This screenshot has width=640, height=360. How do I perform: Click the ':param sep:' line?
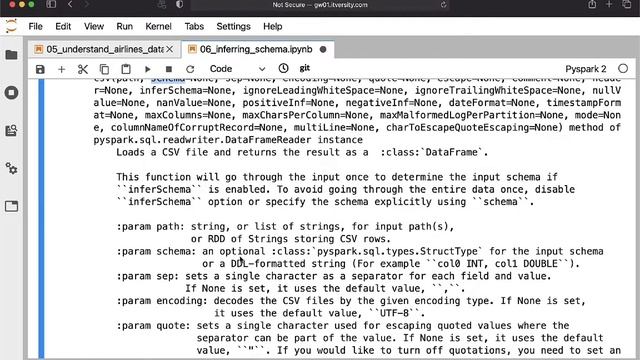(x=334, y=276)
